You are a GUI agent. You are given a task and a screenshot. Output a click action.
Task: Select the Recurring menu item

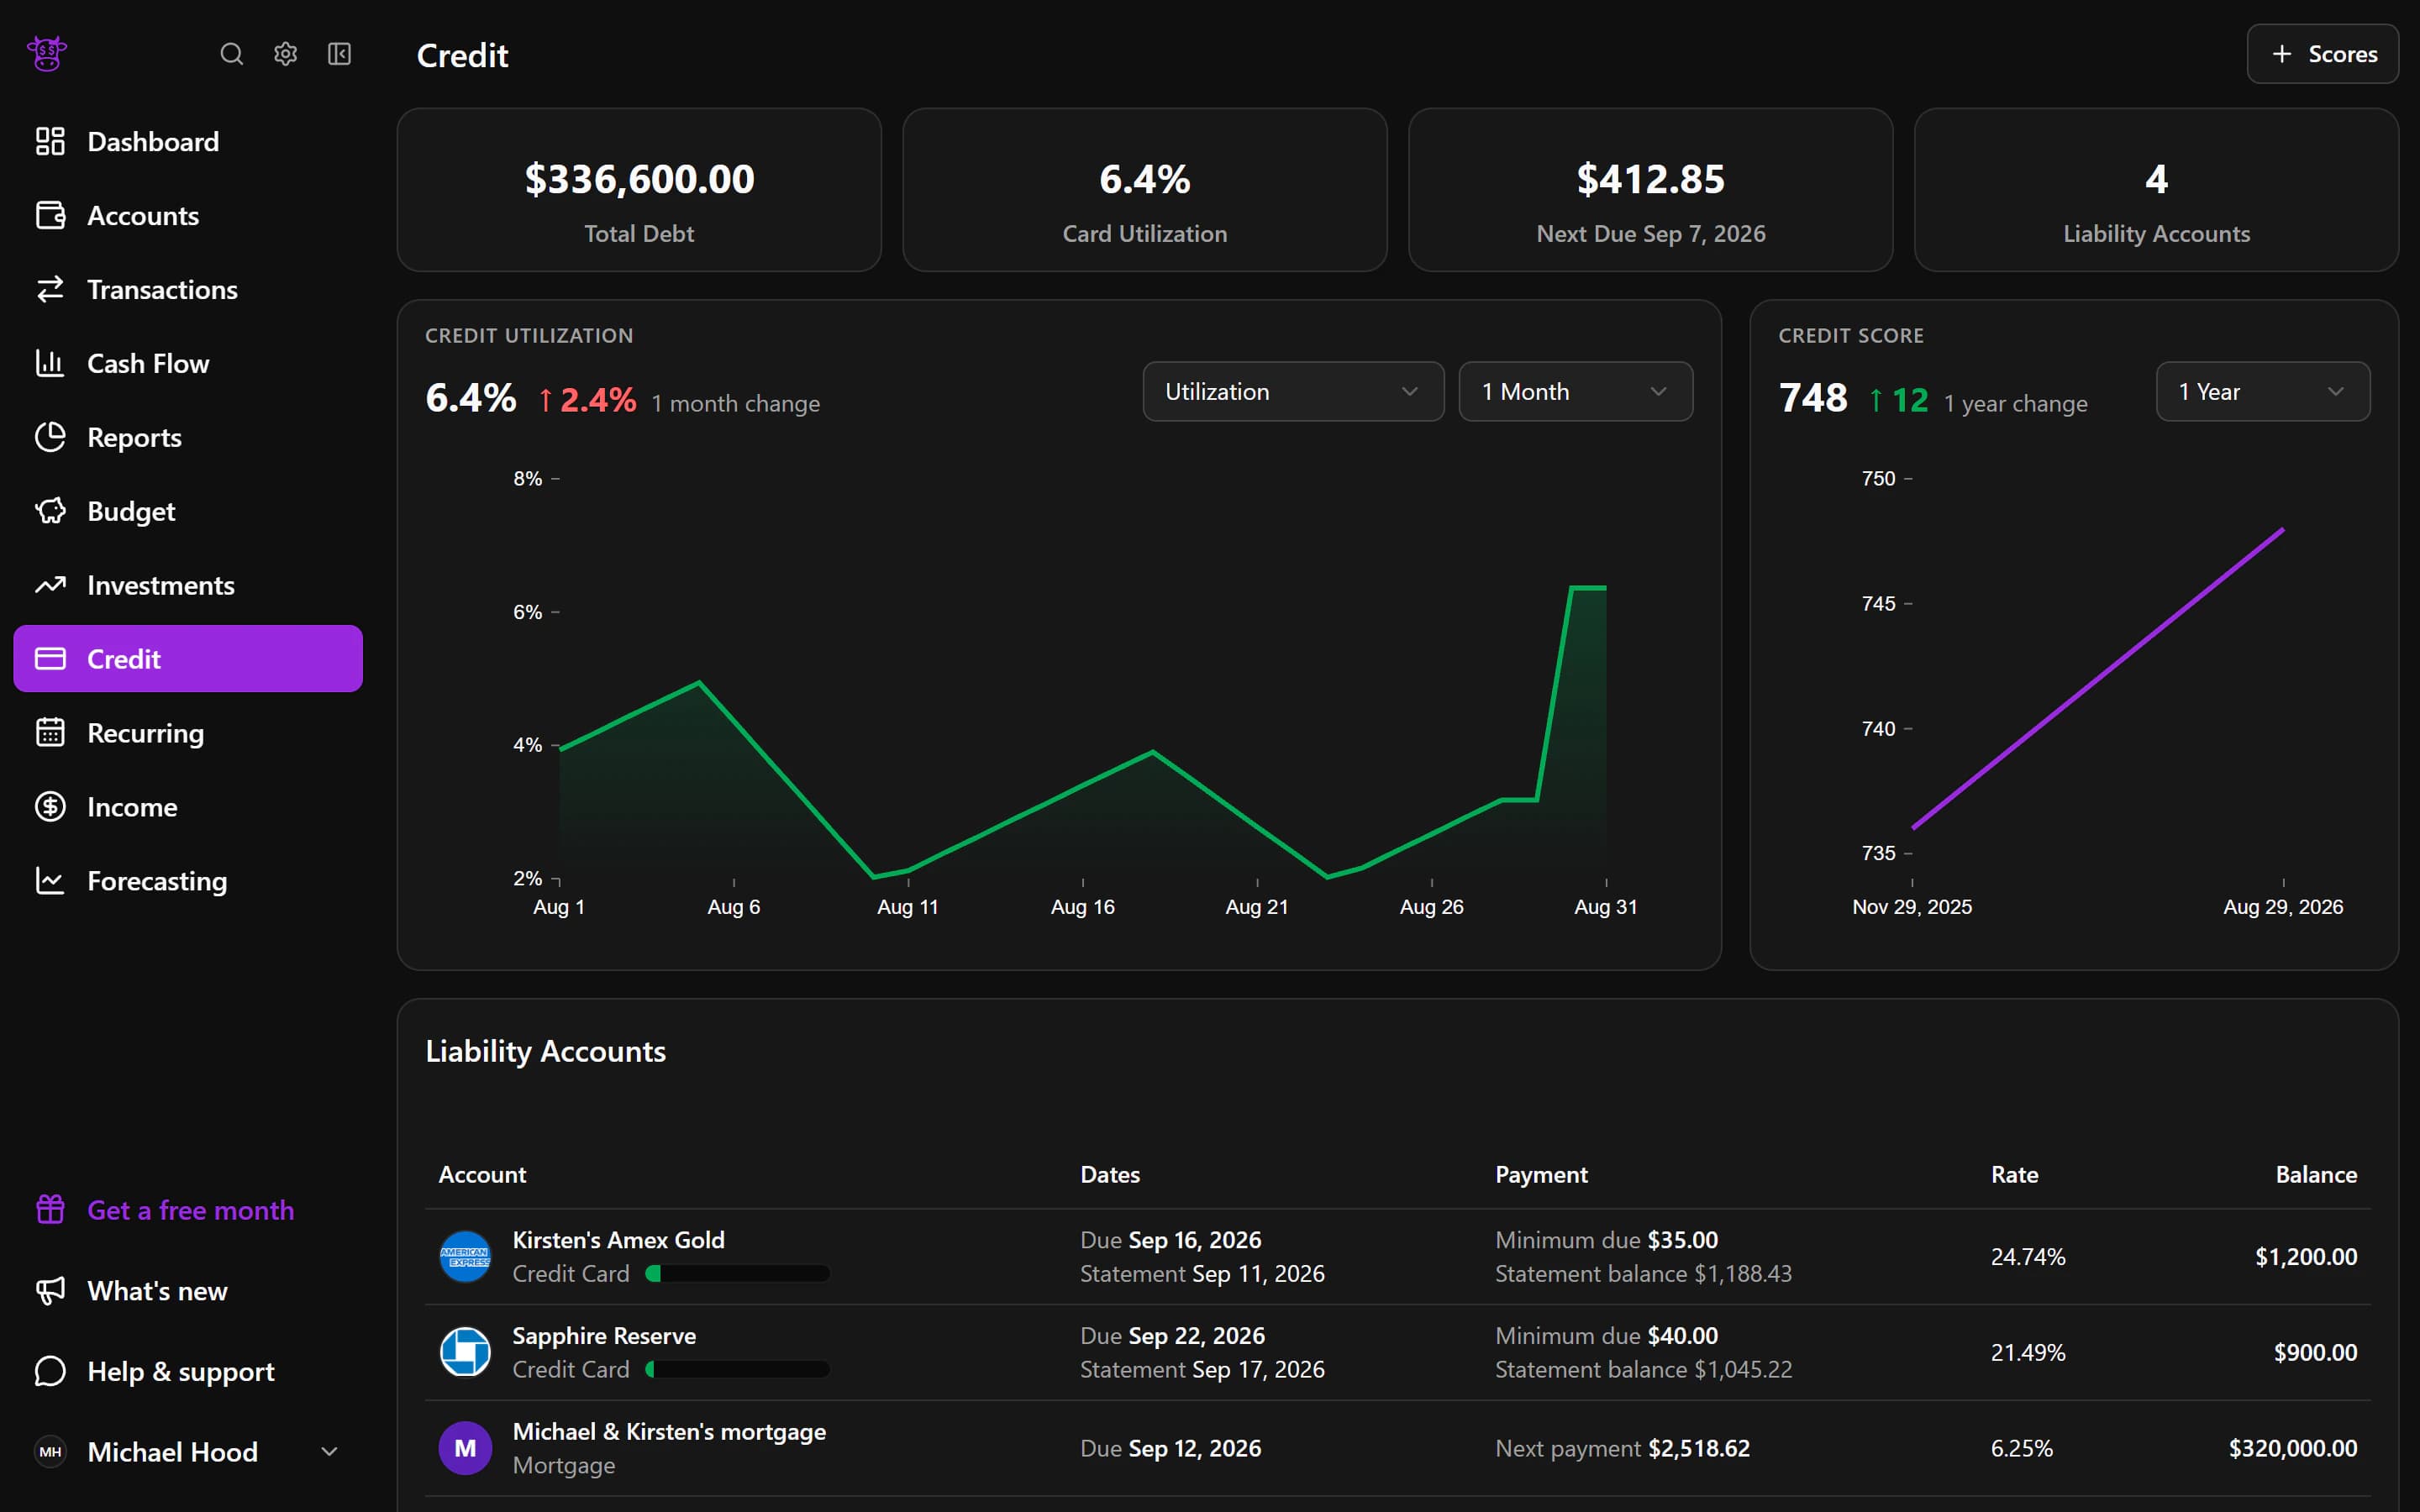point(188,733)
